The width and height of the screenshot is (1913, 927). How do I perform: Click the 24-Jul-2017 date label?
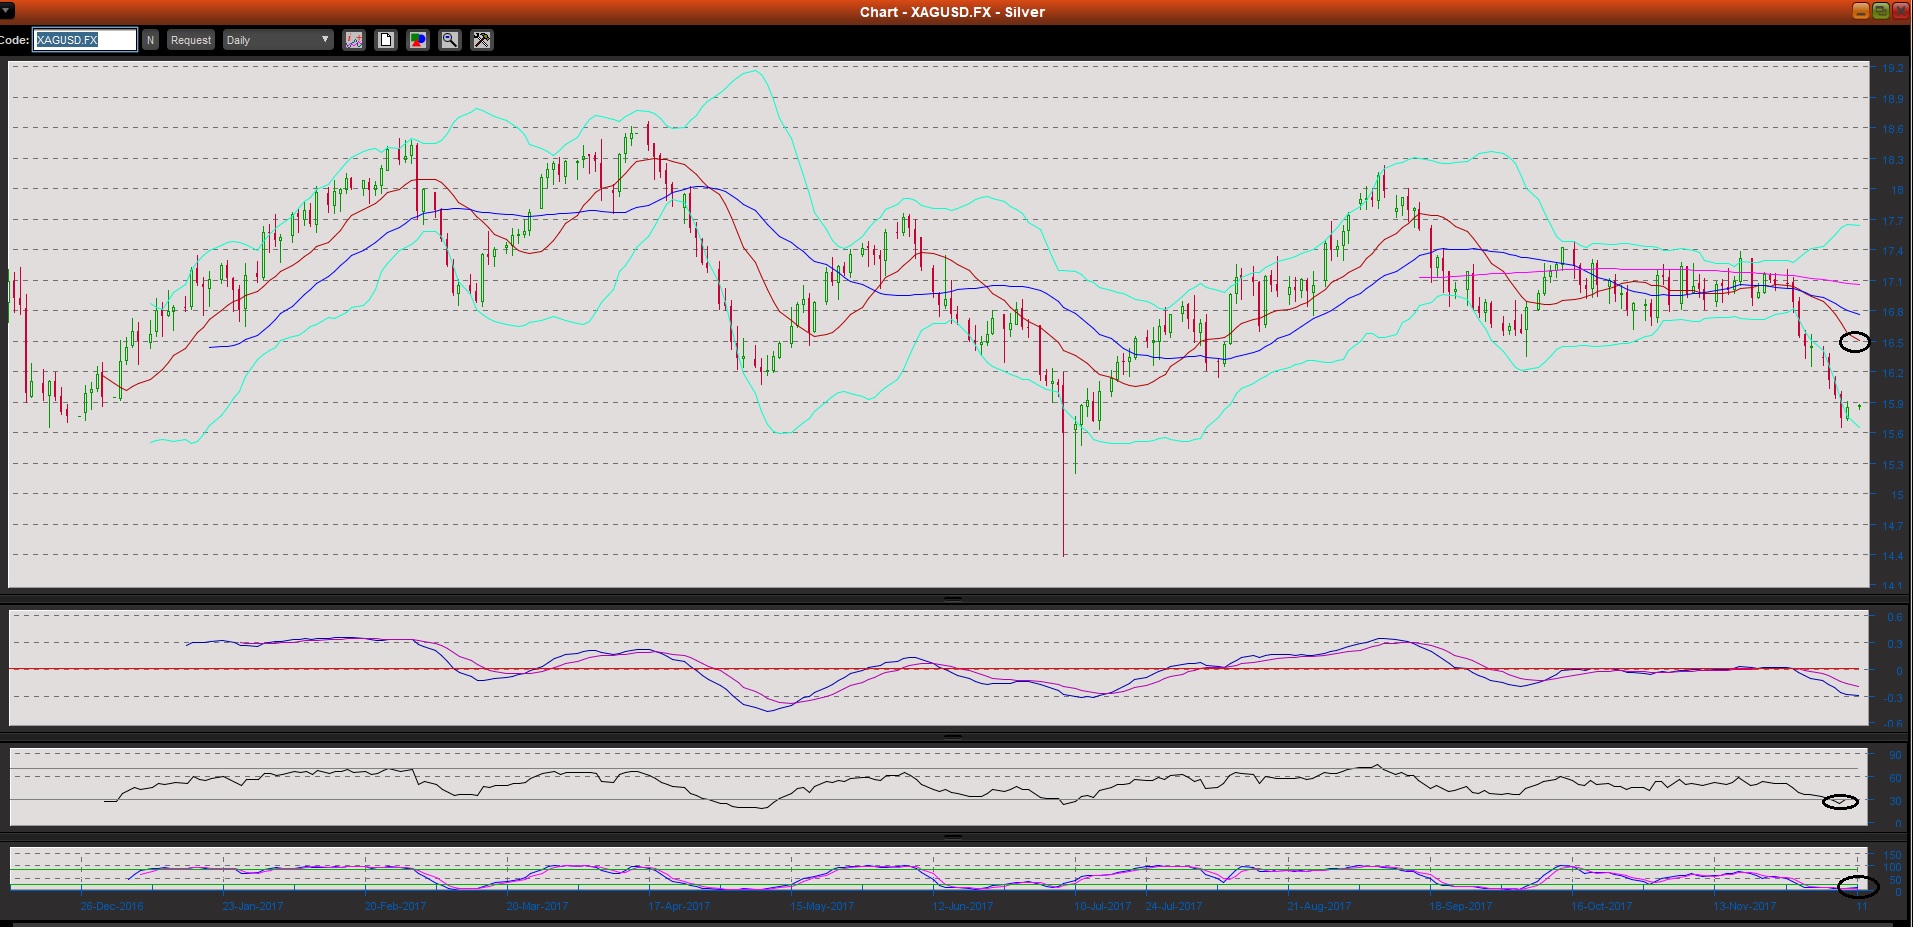pos(1174,906)
